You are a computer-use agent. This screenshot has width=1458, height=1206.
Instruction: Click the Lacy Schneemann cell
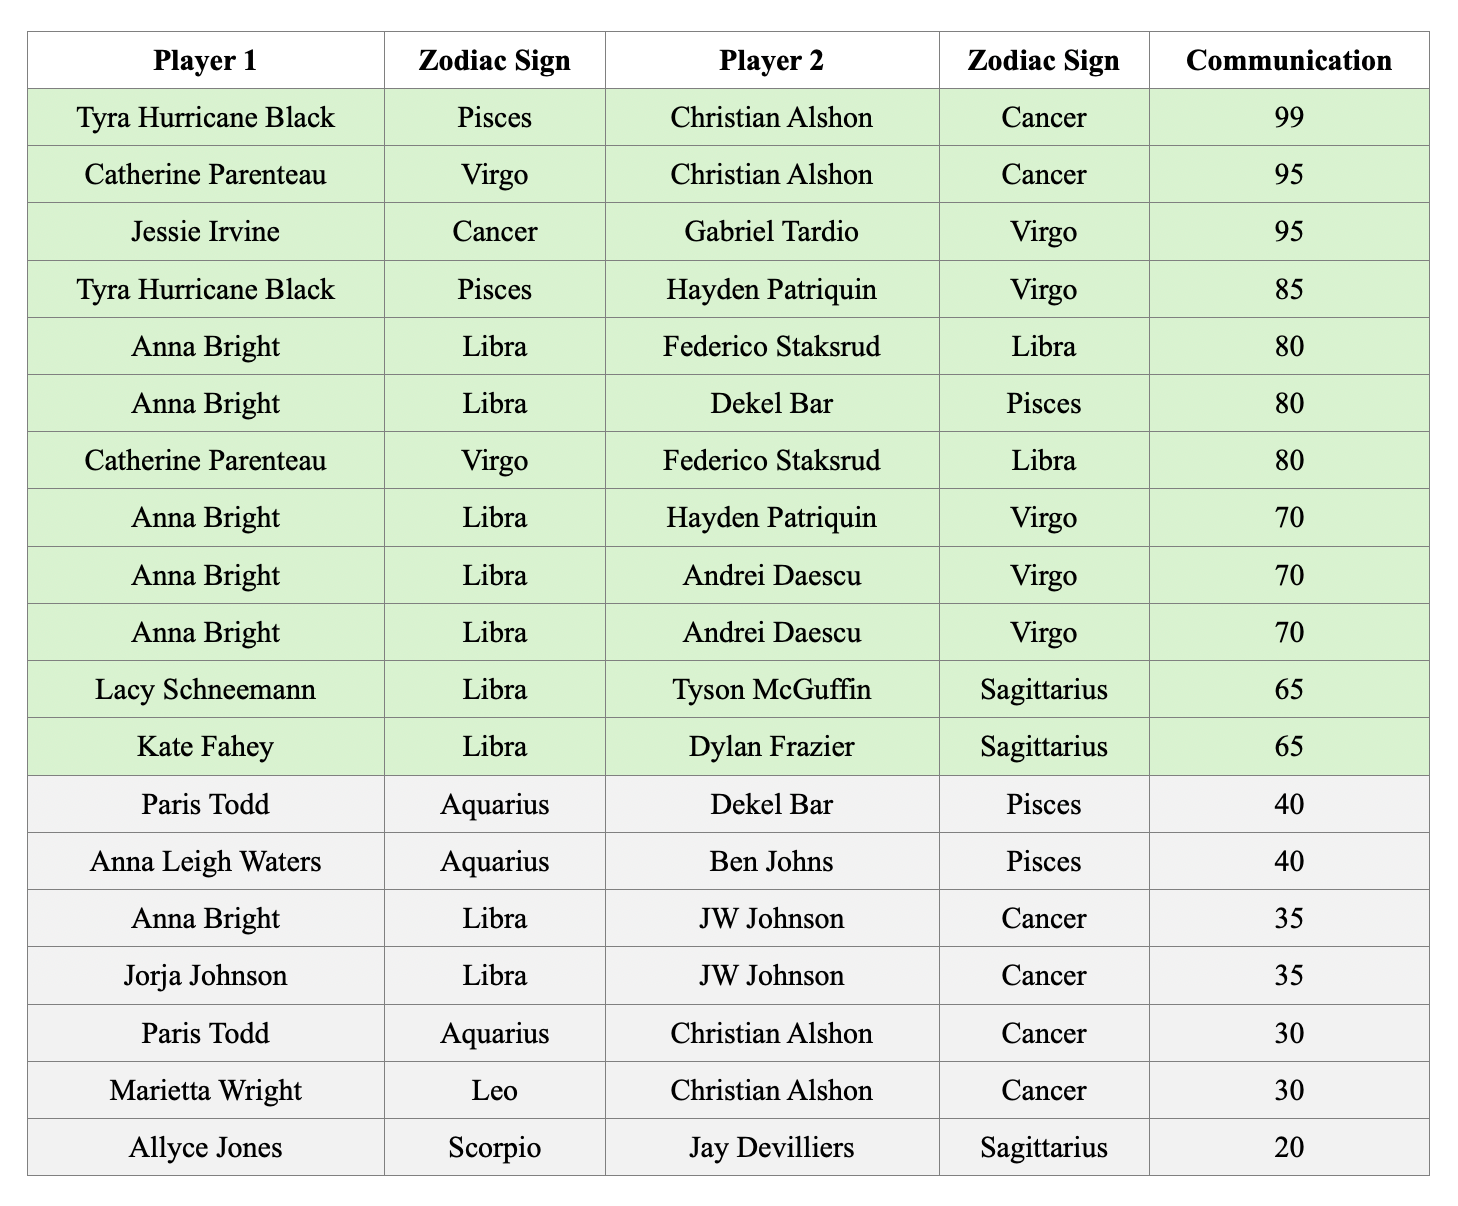(205, 690)
